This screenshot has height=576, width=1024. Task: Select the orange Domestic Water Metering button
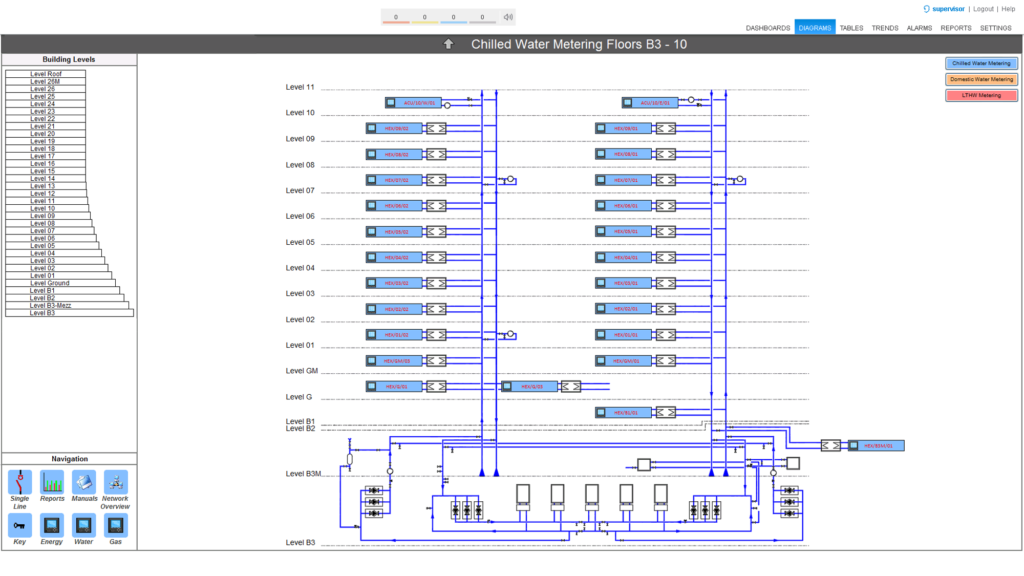click(981, 79)
